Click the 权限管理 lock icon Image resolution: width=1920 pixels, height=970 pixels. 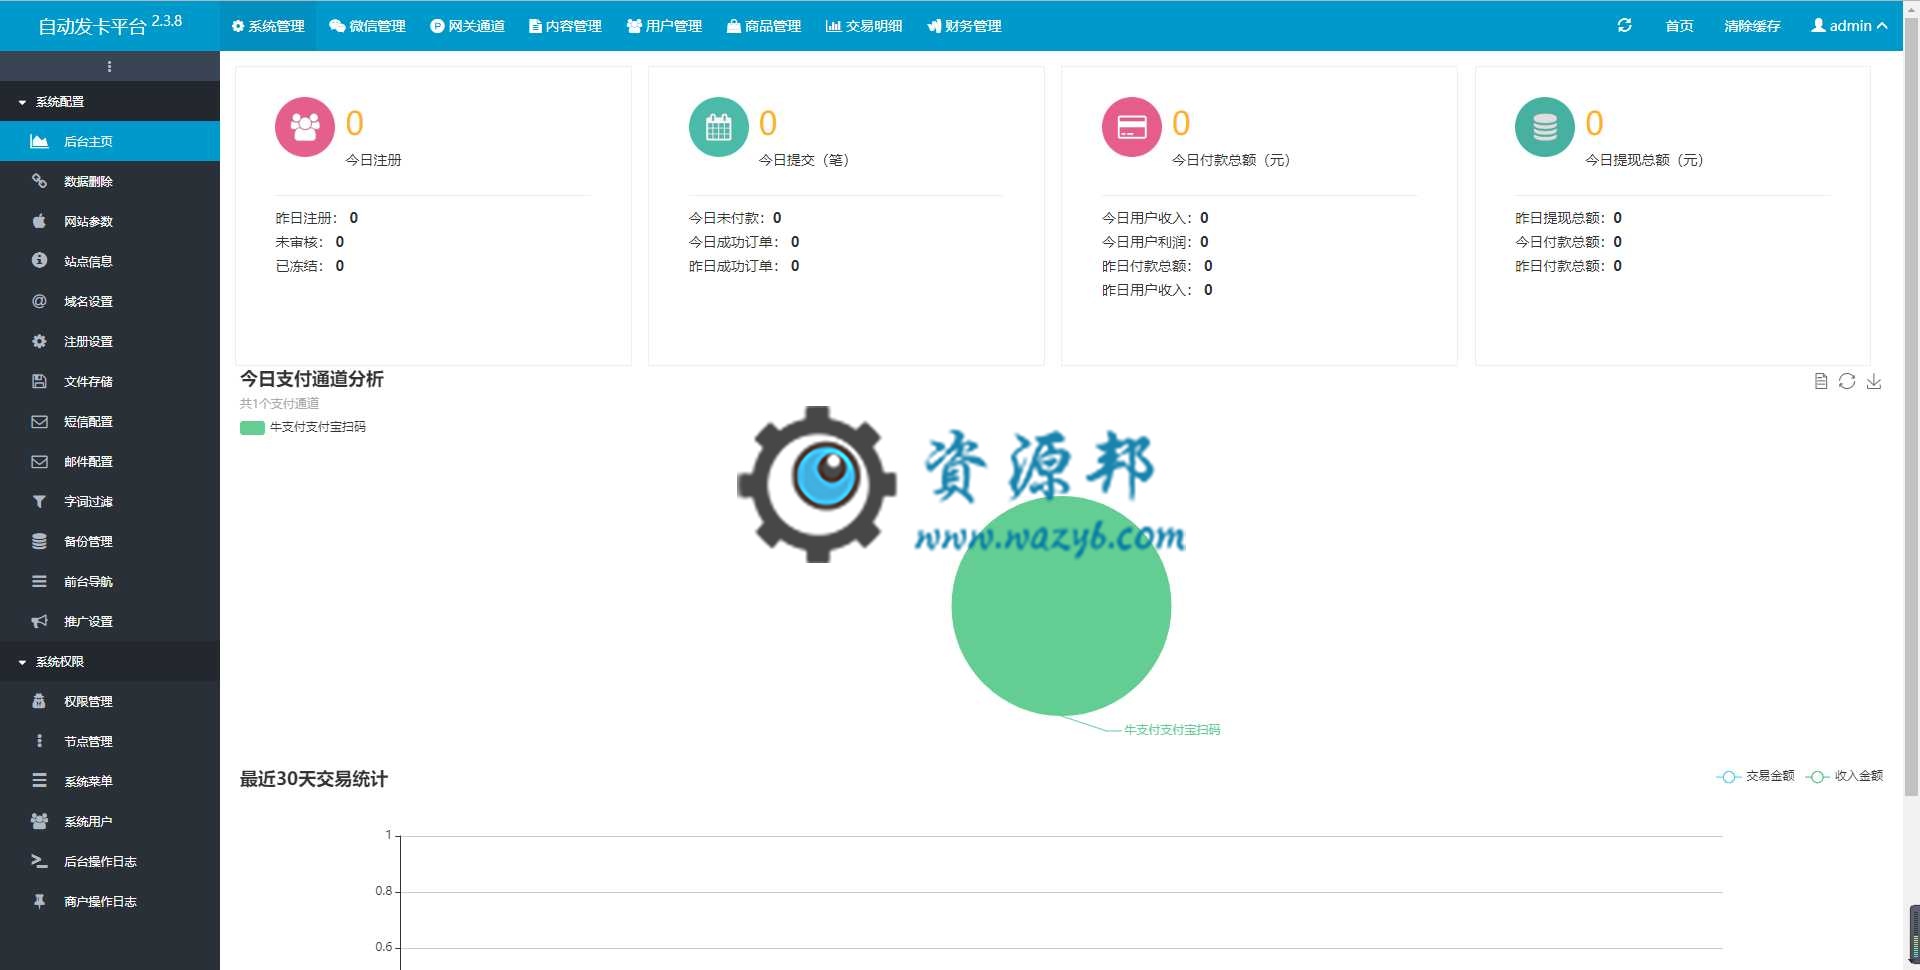[39, 701]
